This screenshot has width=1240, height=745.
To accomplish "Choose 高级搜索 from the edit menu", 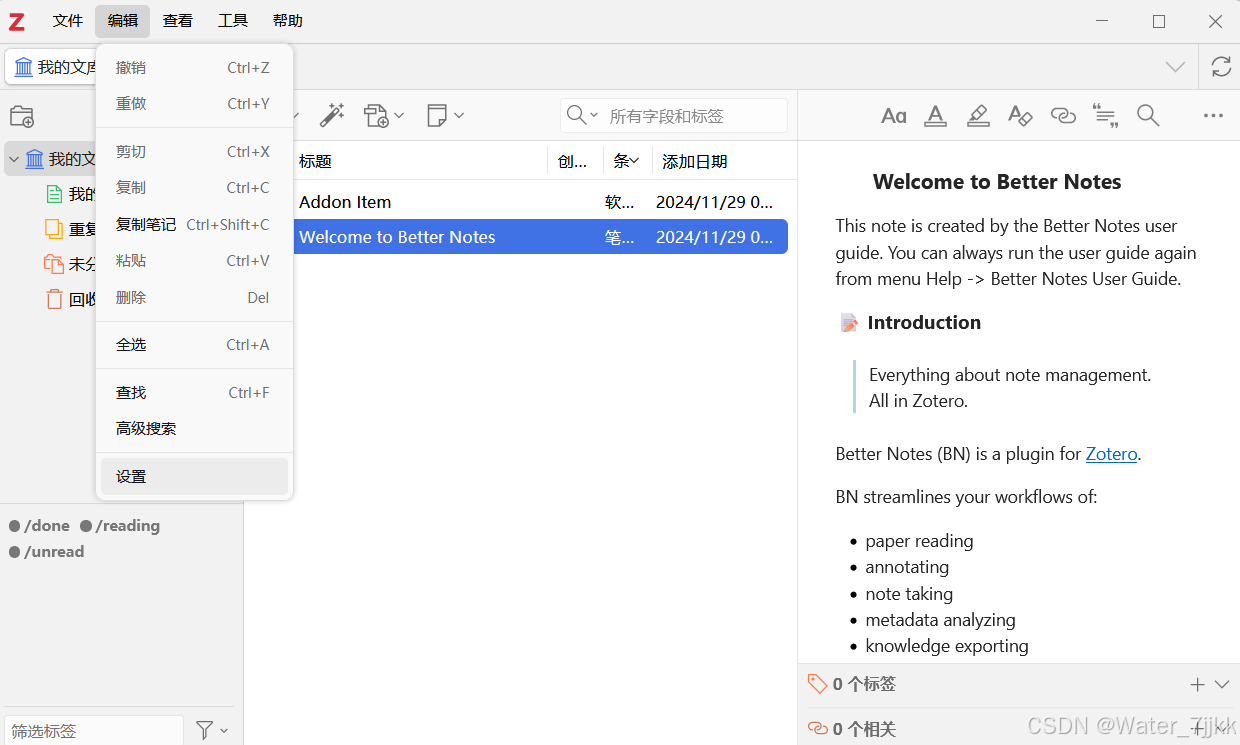I will coord(194,428).
